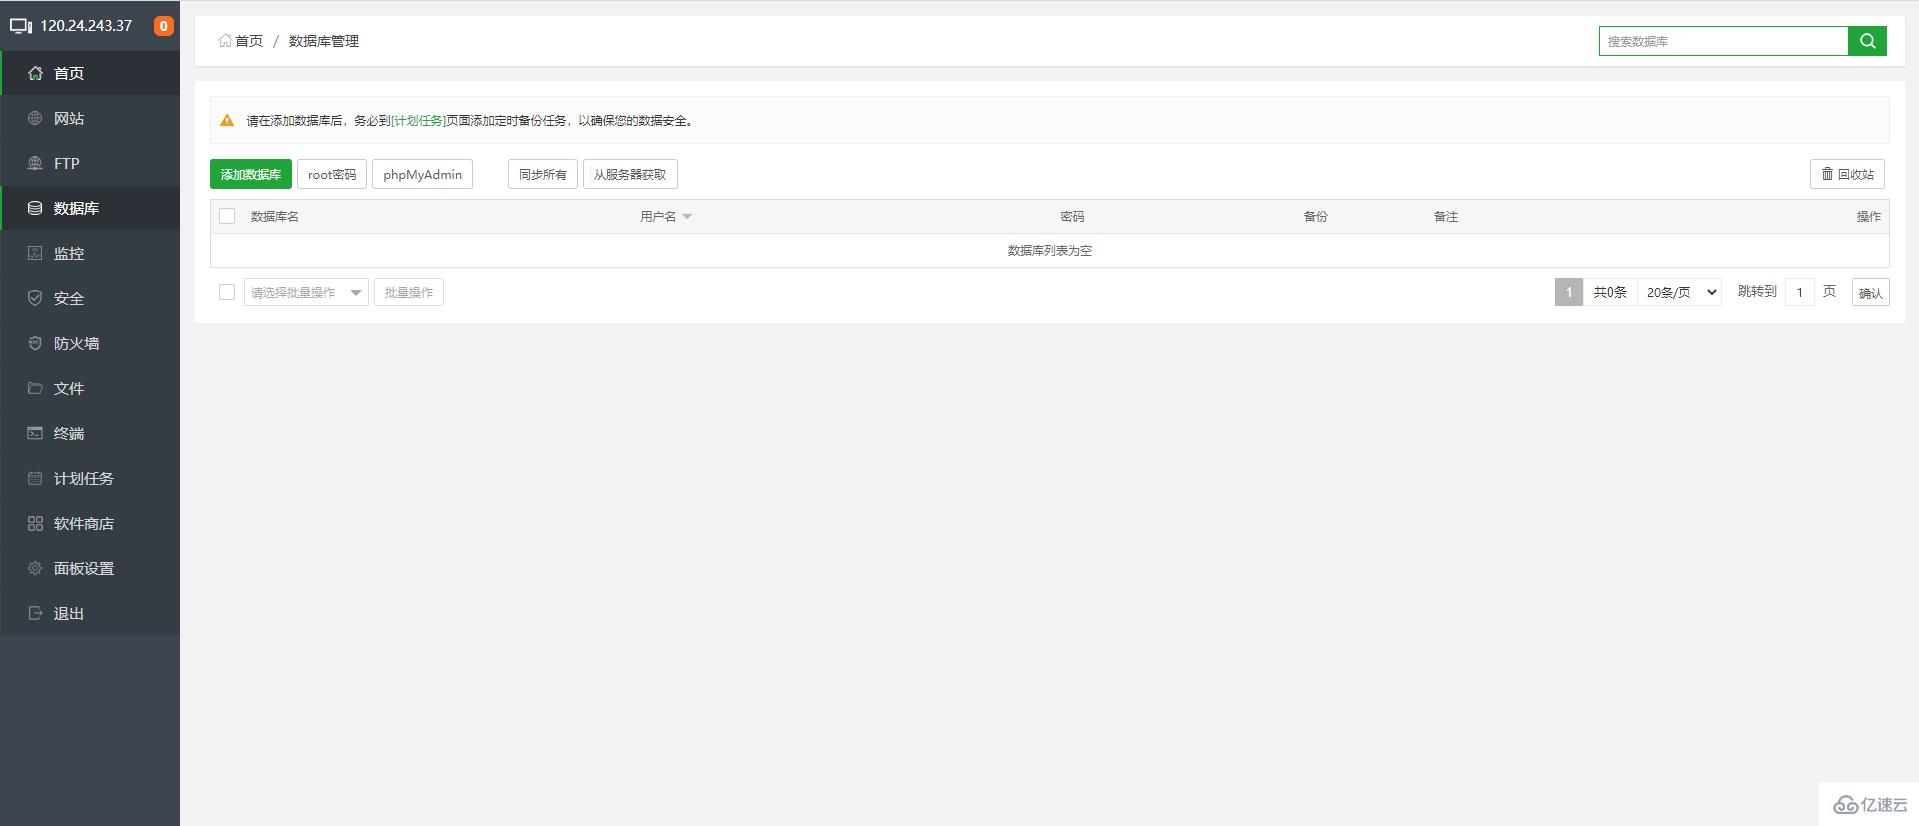
Task: Click the root密码 button
Action: (332, 174)
